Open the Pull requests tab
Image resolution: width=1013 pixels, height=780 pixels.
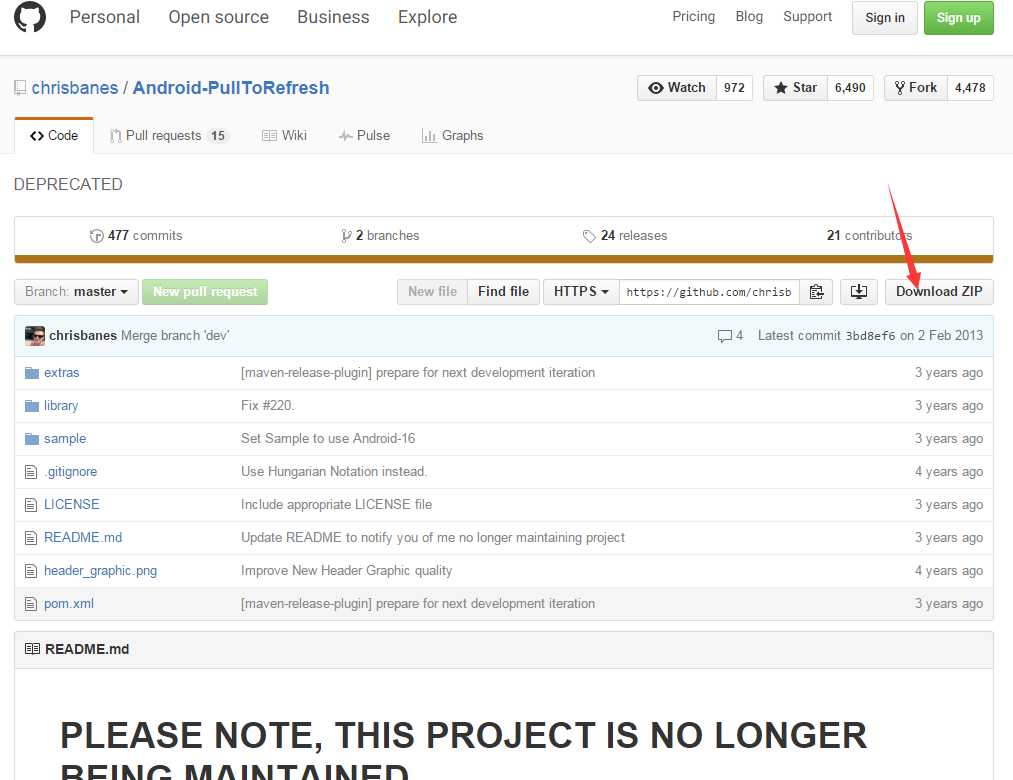168,136
